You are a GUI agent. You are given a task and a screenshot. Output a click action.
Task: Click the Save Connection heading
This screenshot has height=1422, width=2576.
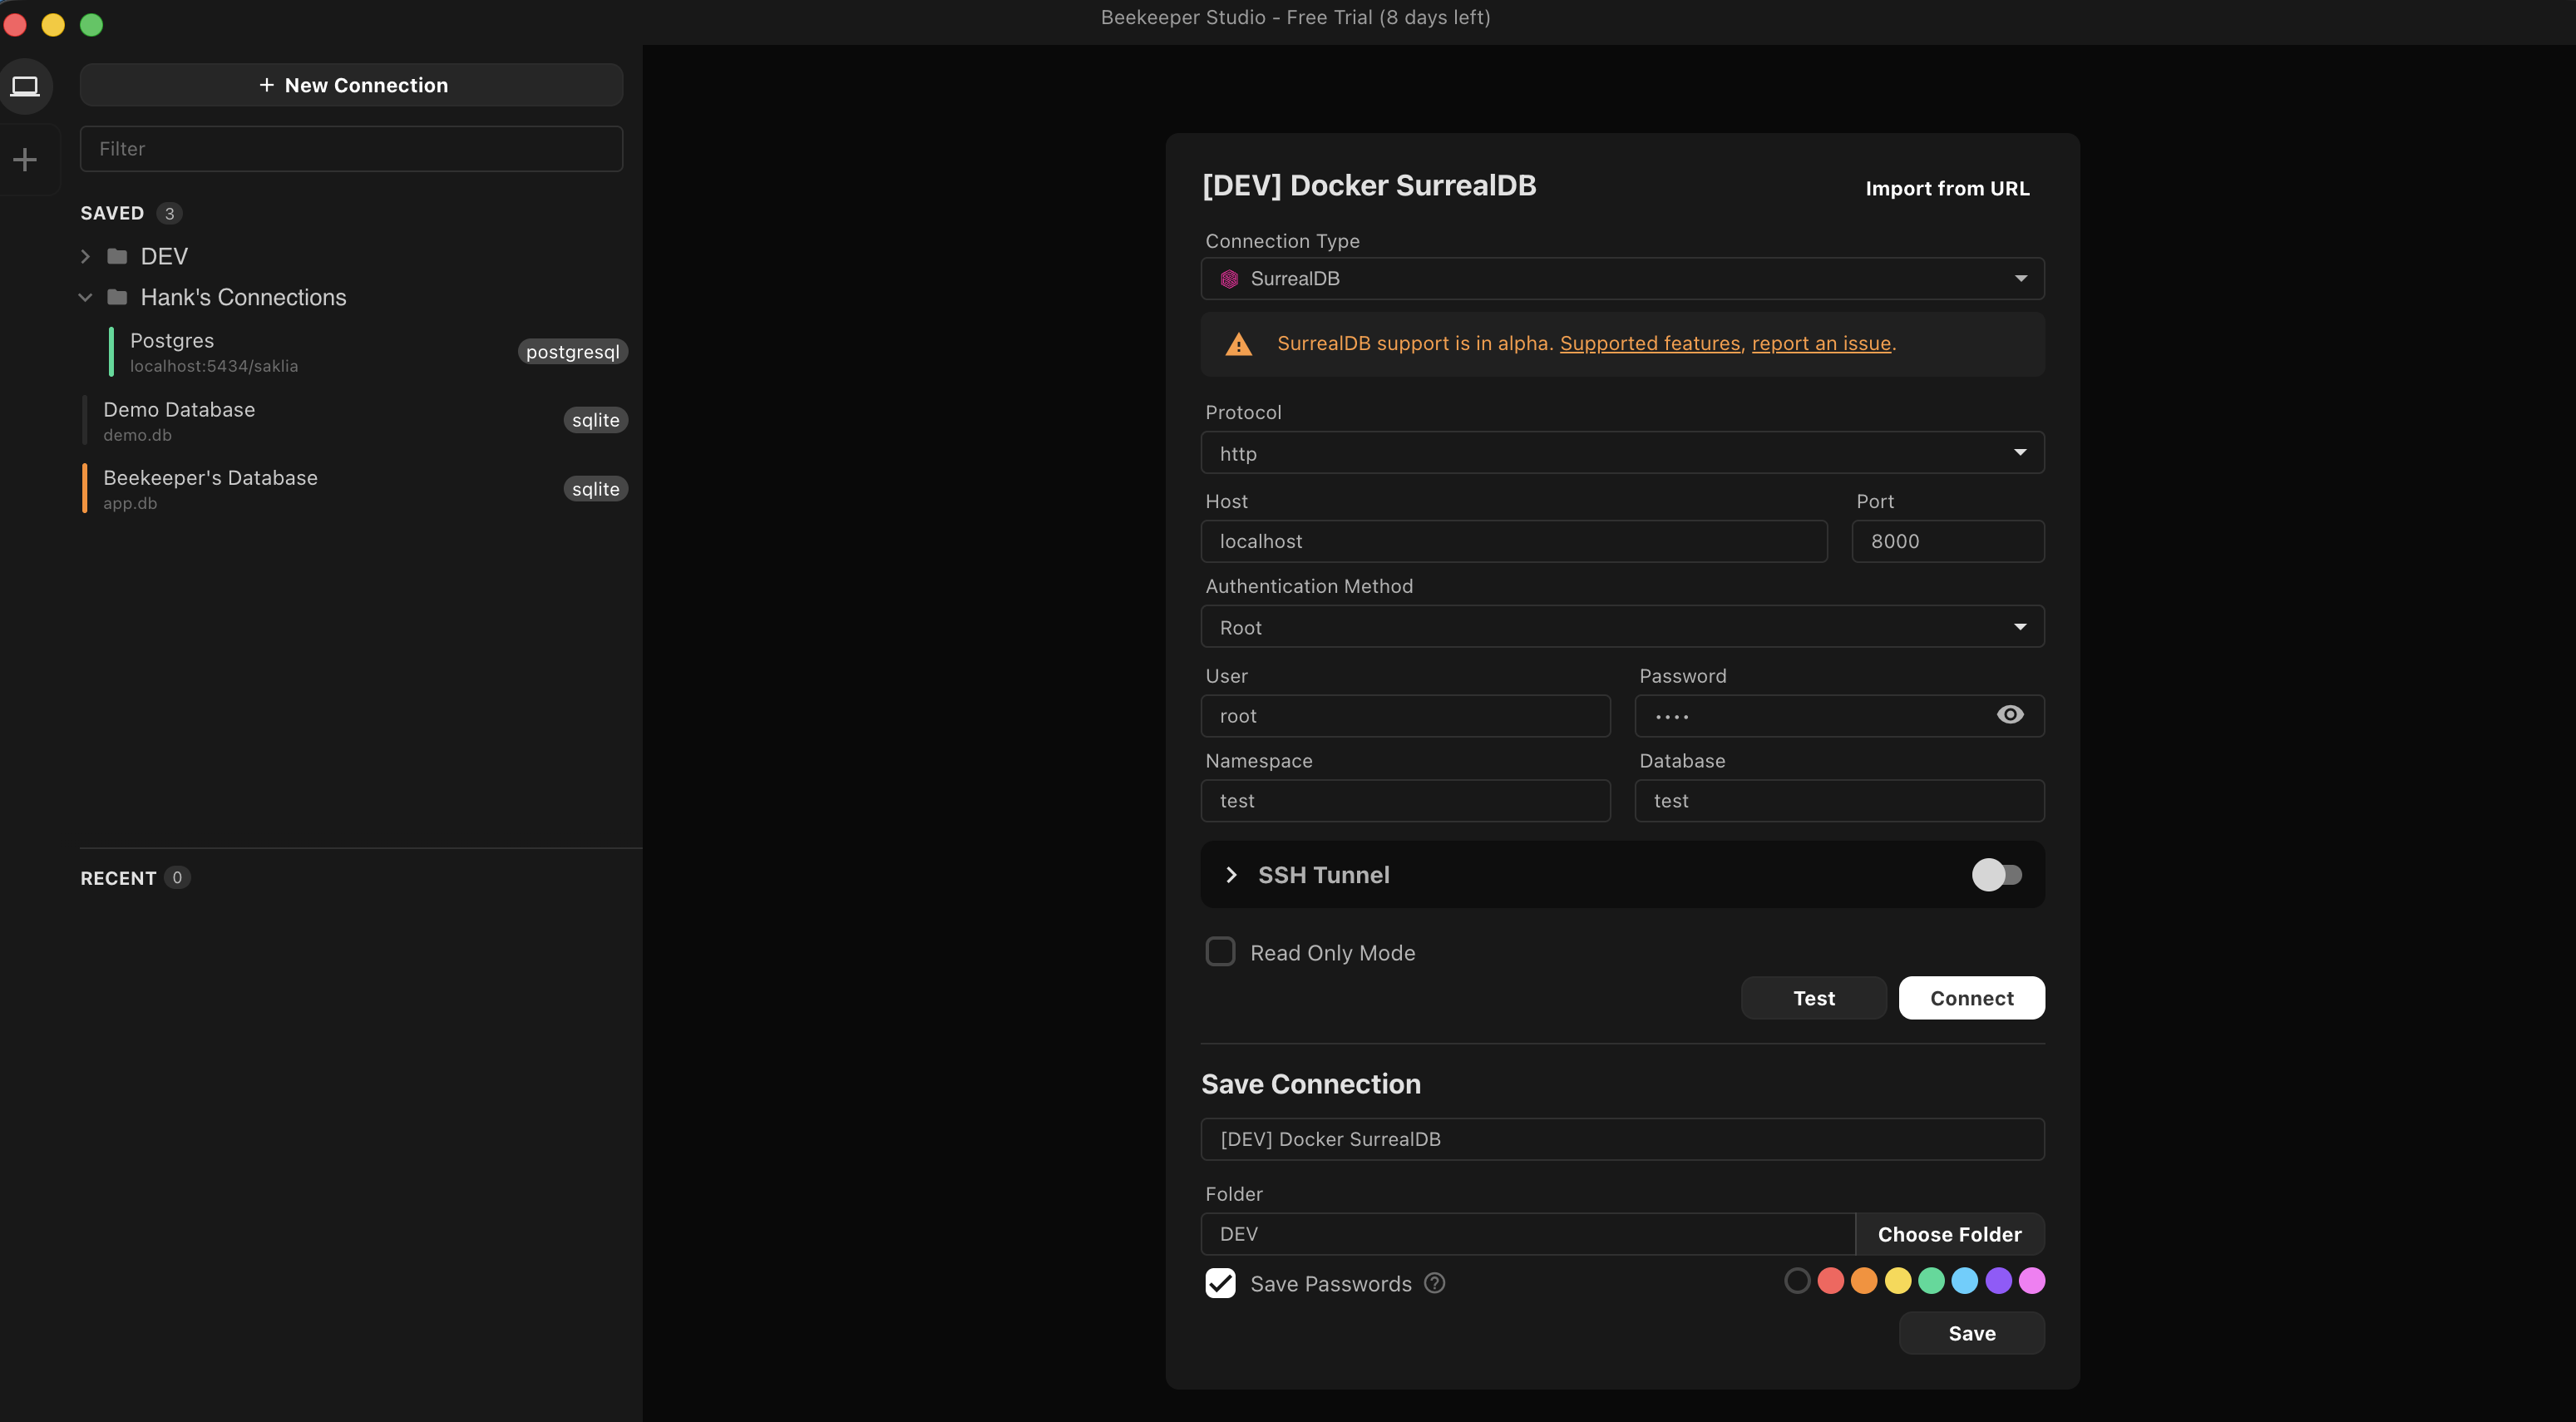pos(1310,1084)
